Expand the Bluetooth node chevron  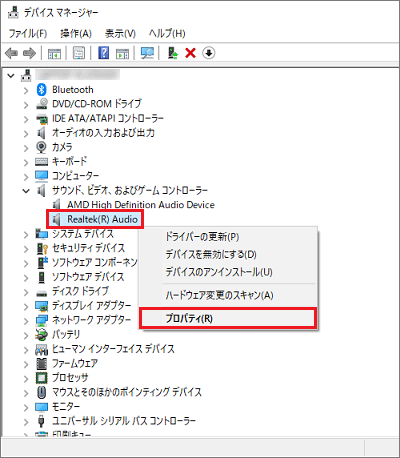pyautogui.click(x=26, y=90)
